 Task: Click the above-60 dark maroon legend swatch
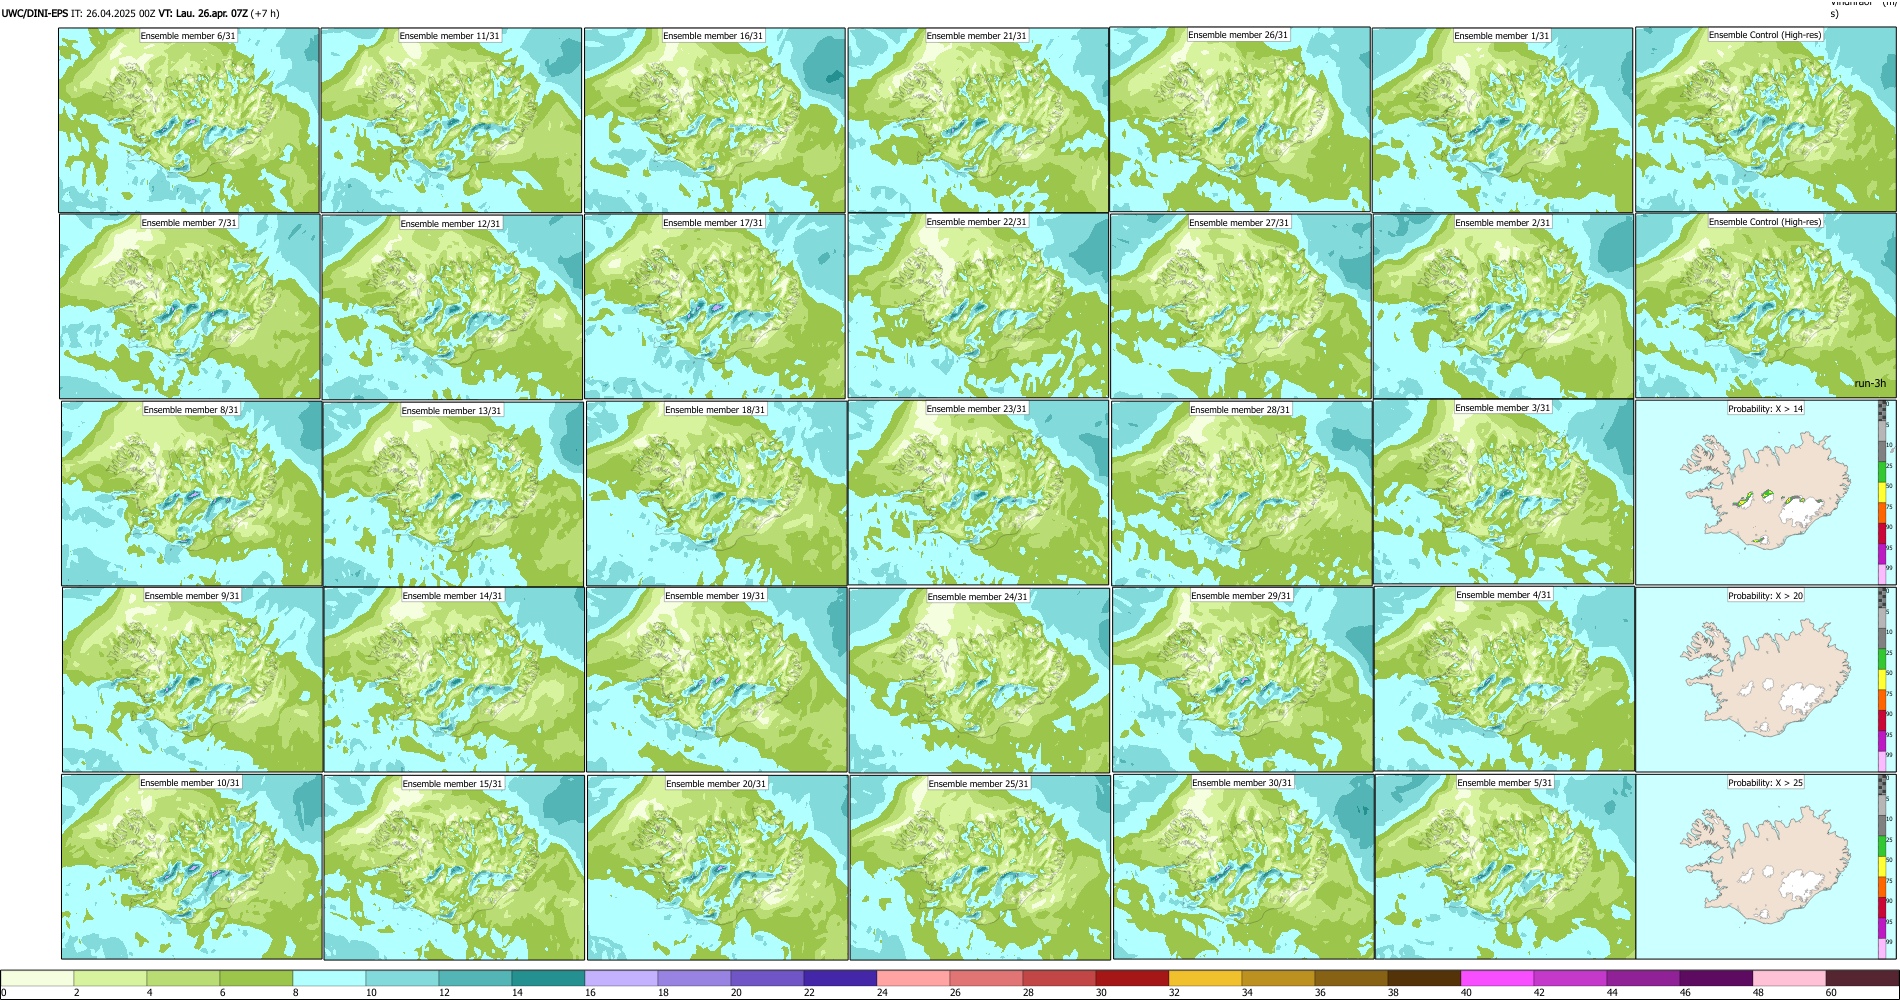1862,978
